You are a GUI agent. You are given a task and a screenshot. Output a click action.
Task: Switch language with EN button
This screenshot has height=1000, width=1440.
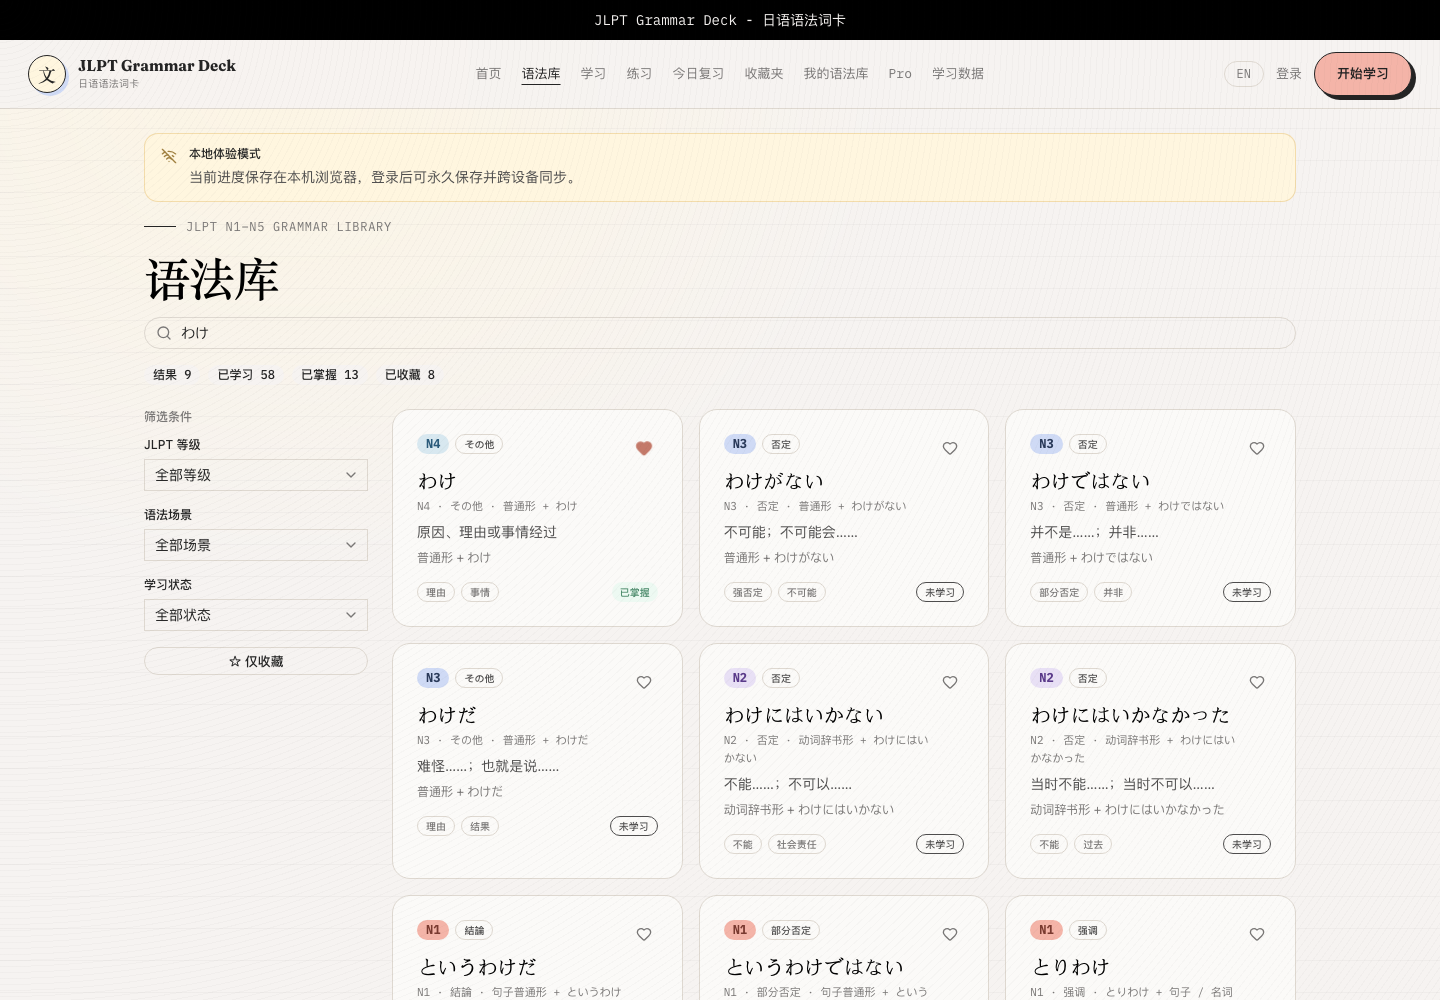click(x=1244, y=74)
